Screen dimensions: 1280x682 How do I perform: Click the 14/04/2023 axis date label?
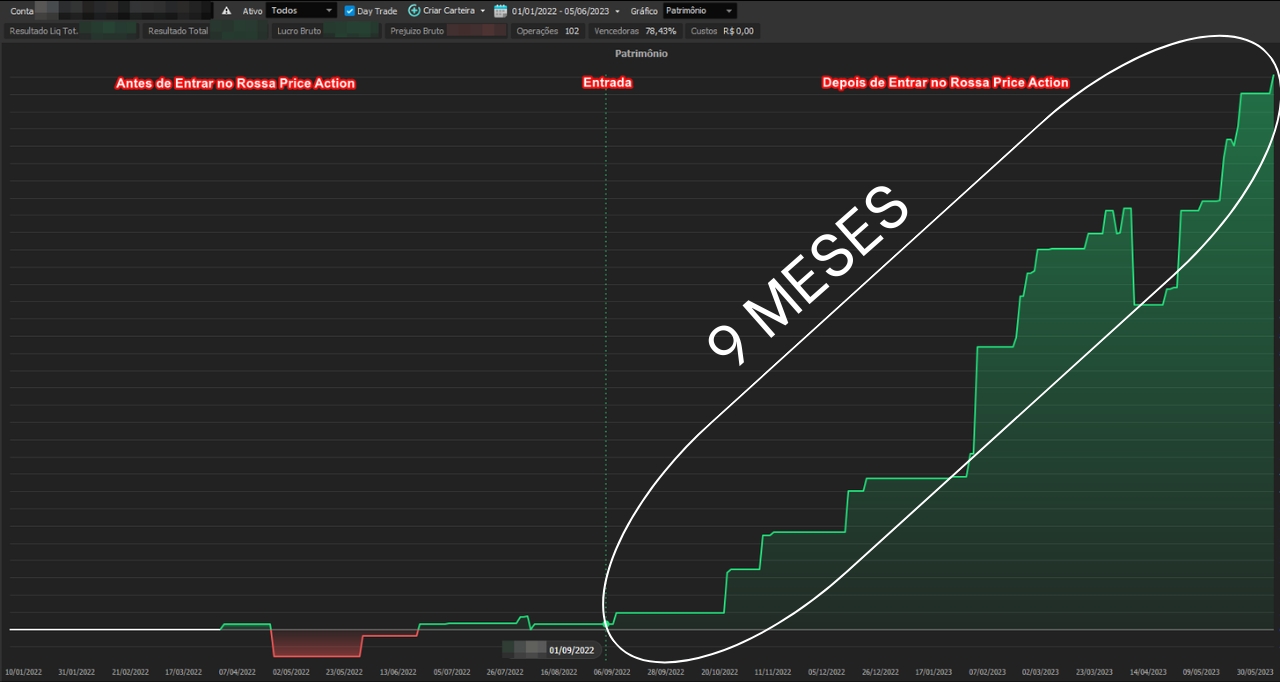(x=1148, y=672)
